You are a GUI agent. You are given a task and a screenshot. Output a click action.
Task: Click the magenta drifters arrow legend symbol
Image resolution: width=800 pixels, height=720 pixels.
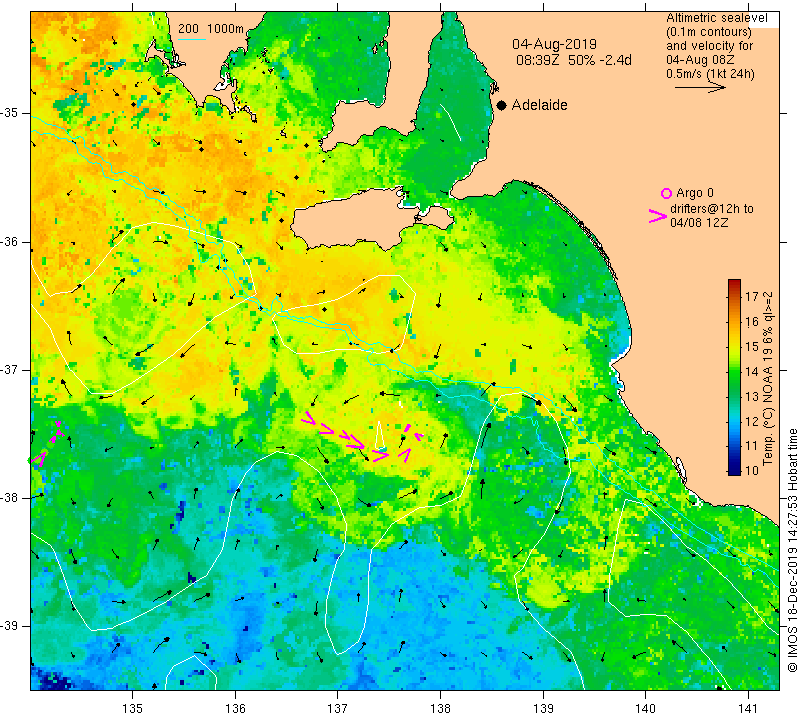[x=658, y=216]
